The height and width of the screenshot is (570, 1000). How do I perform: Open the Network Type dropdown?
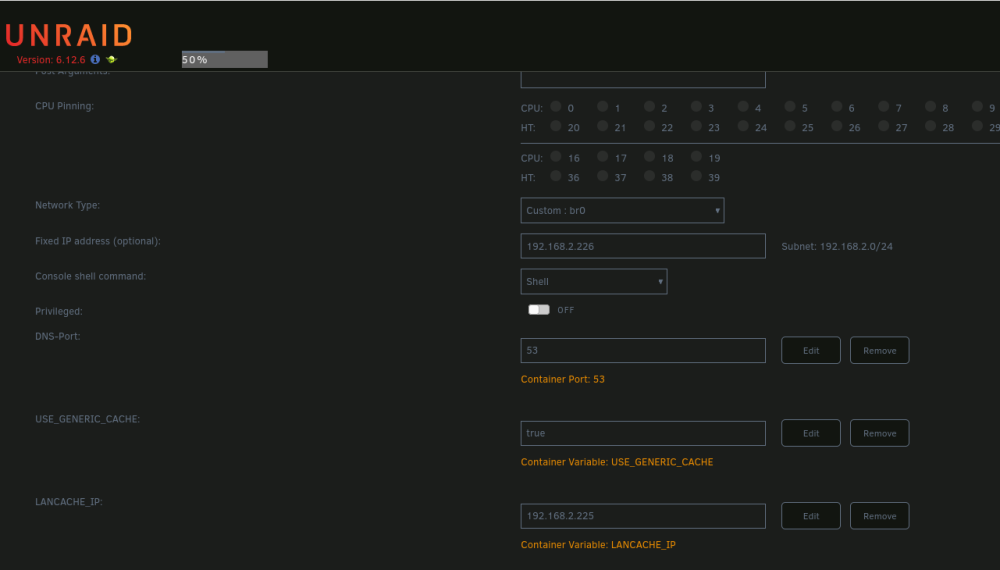pyautogui.click(x=622, y=210)
